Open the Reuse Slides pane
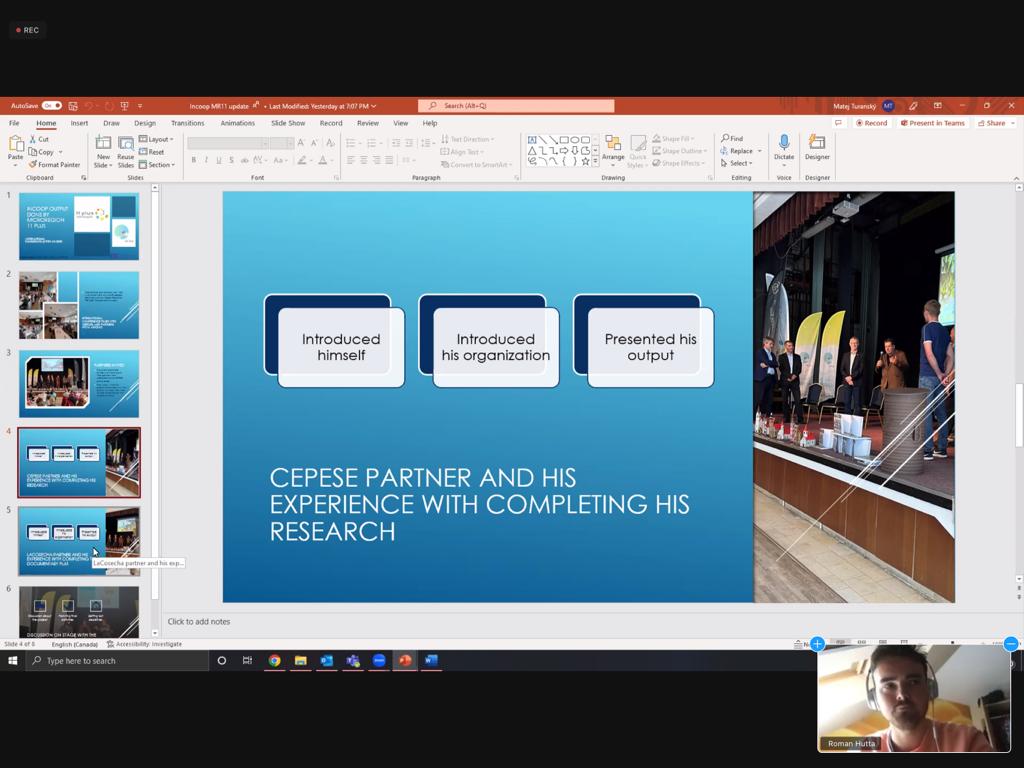The width and height of the screenshot is (1024, 768). (125, 152)
